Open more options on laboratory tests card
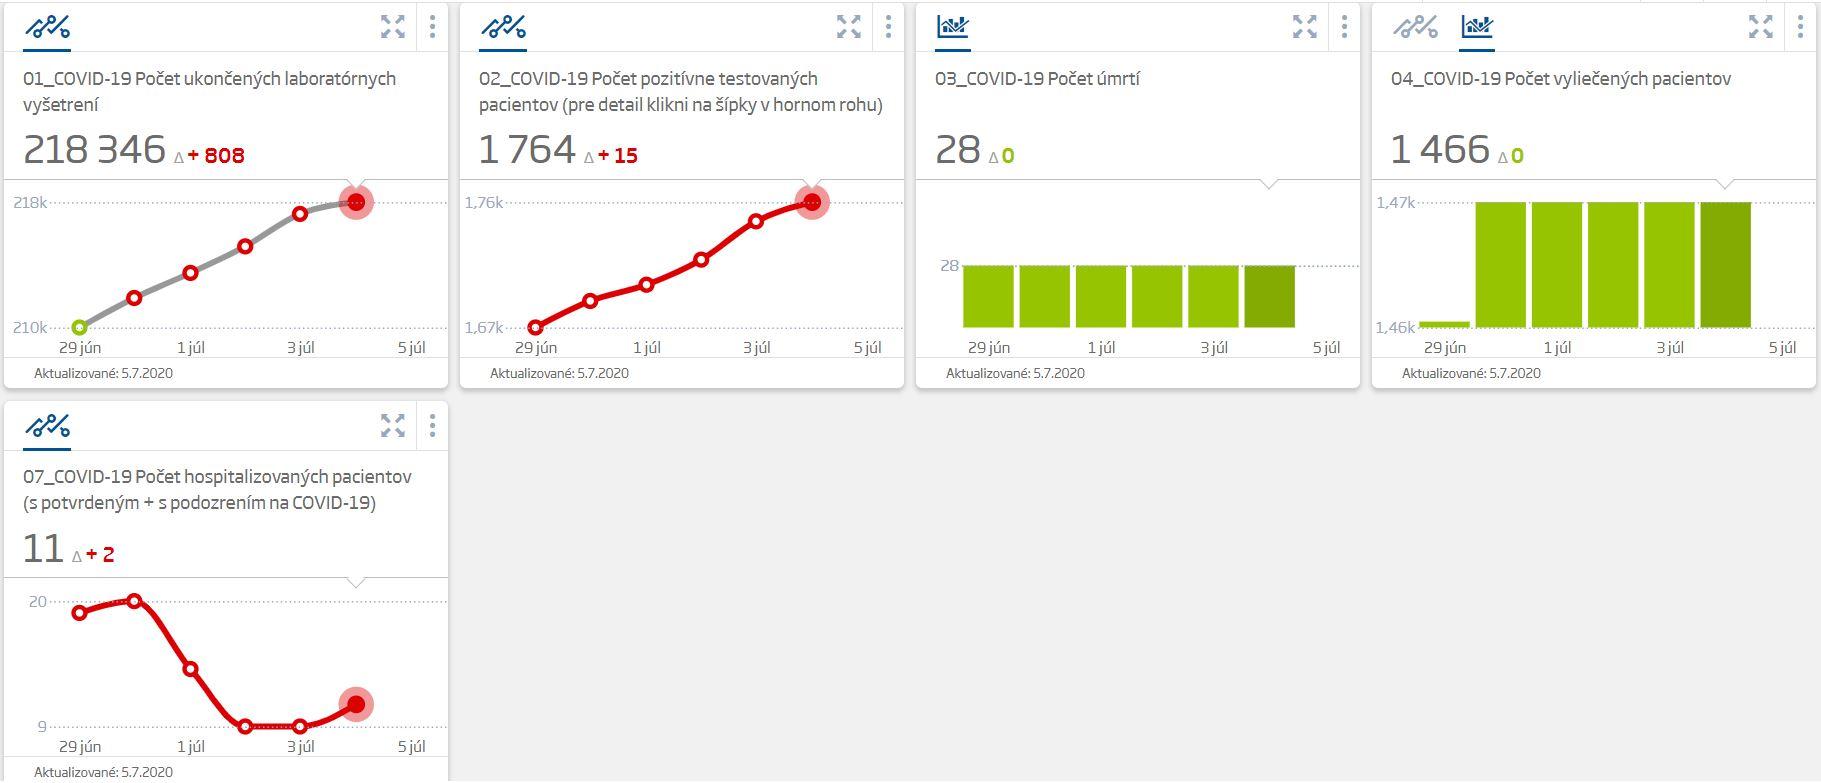This screenshot has width=1821, height=783. (x=432, y=27)
